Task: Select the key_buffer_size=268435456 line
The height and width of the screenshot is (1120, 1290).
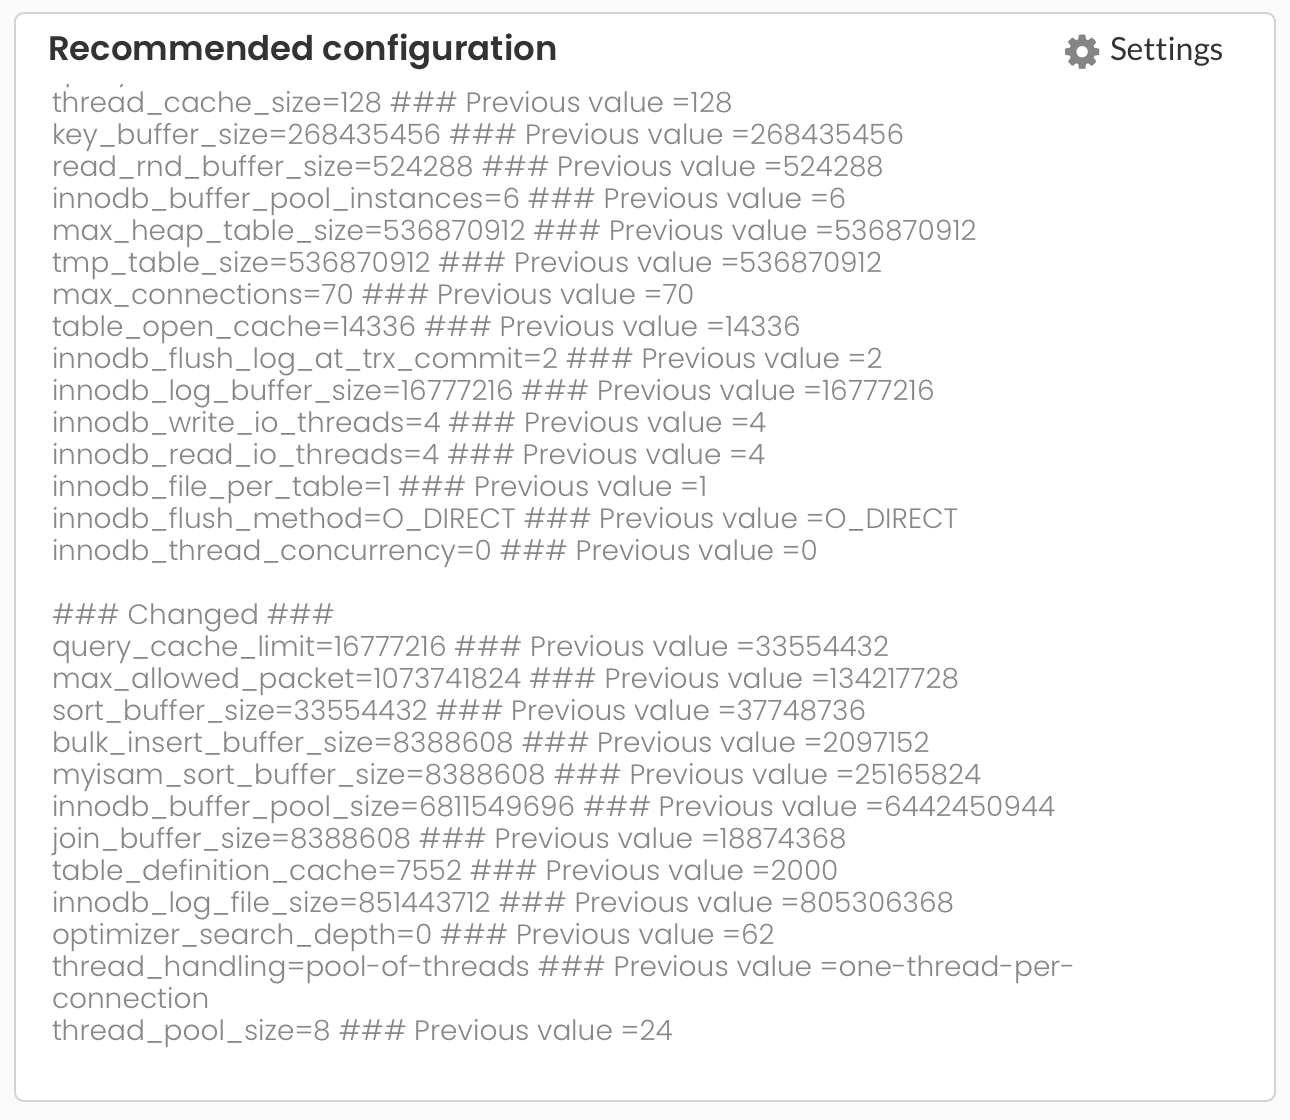Action: tap(478, 135)
